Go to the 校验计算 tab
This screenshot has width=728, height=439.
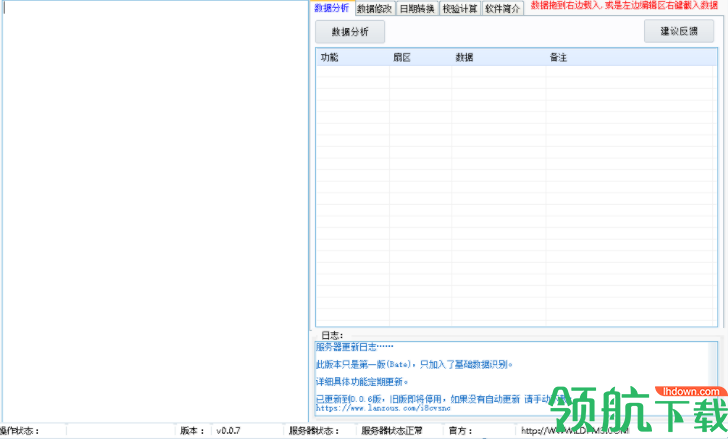point(460,9)
